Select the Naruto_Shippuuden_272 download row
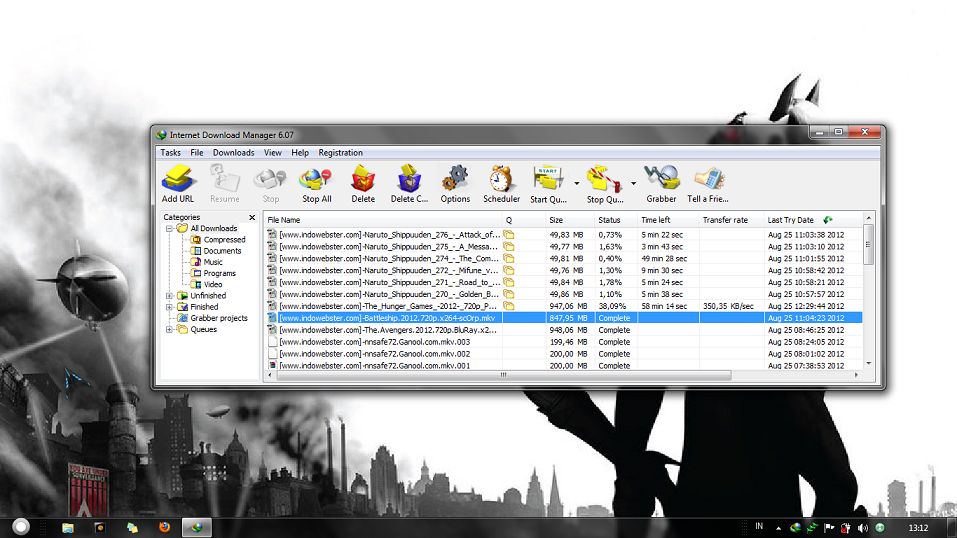The image size is (957, 538). click(564, 271)
